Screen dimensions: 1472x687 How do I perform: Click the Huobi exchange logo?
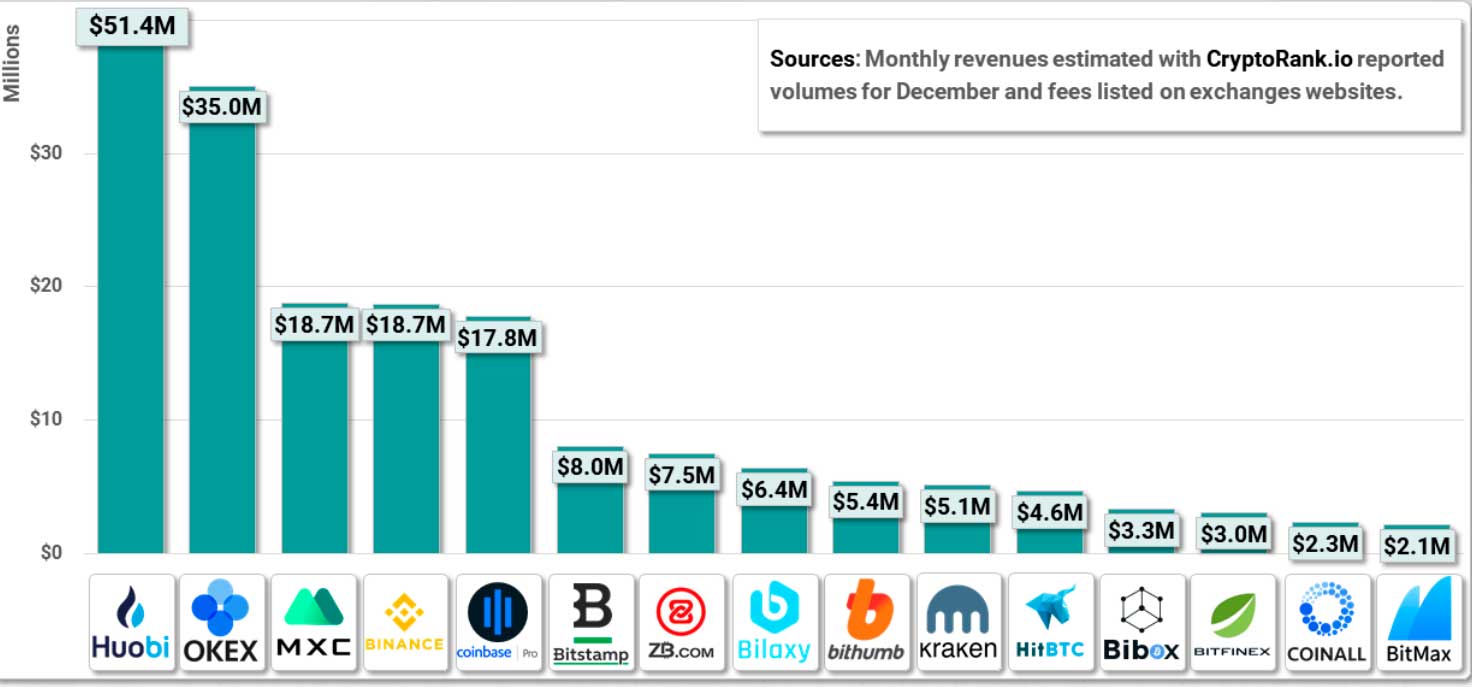click(x=131, y=621)
